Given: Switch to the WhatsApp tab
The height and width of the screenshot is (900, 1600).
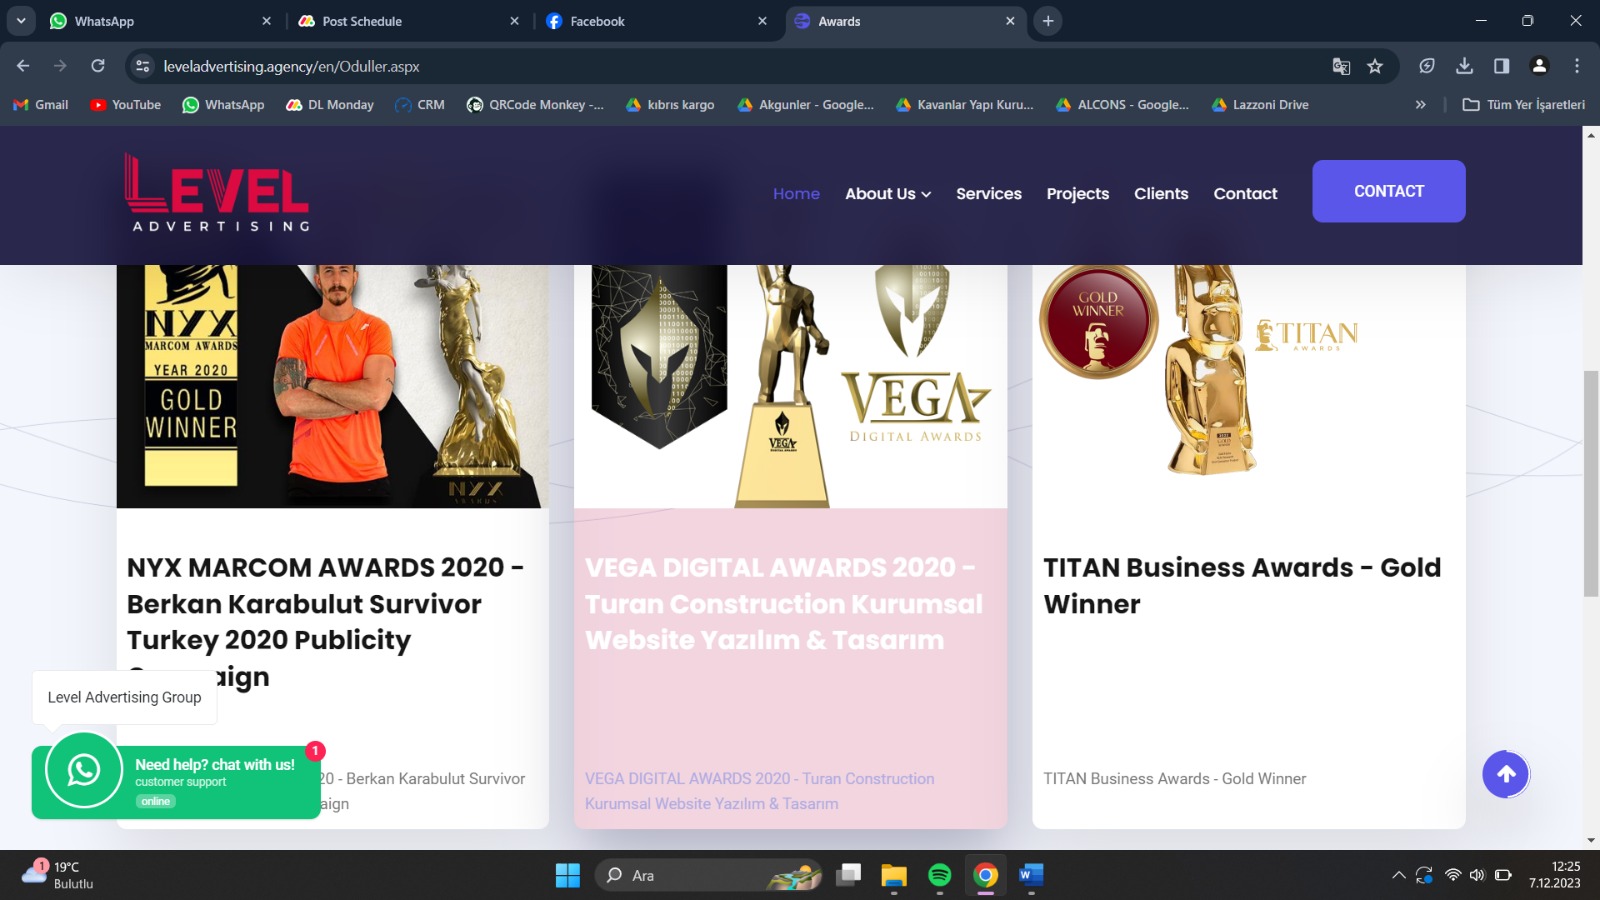Looking at the screenshot, I should 160,21.
